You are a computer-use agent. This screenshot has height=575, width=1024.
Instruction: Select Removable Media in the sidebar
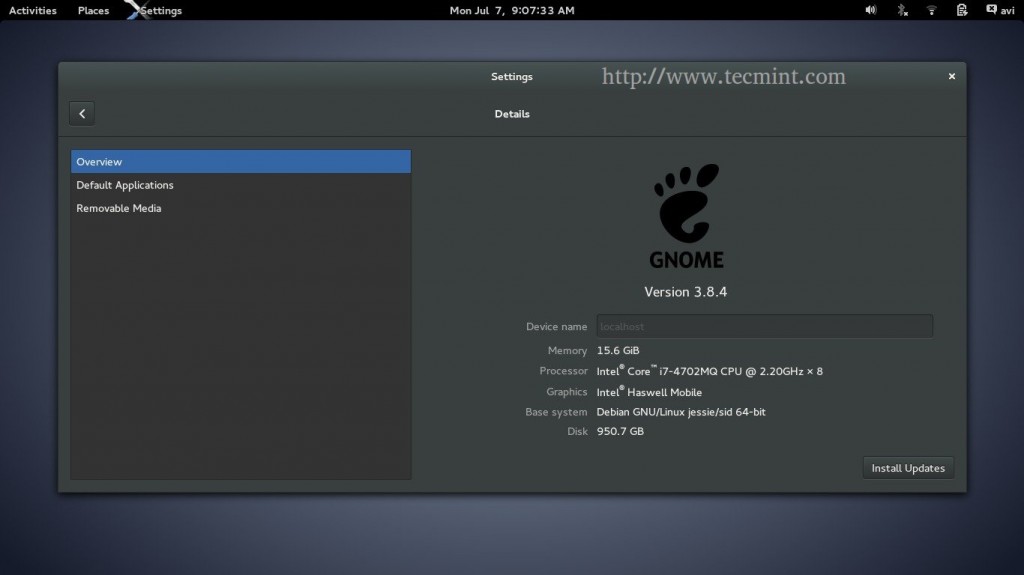tap(119, 208)
